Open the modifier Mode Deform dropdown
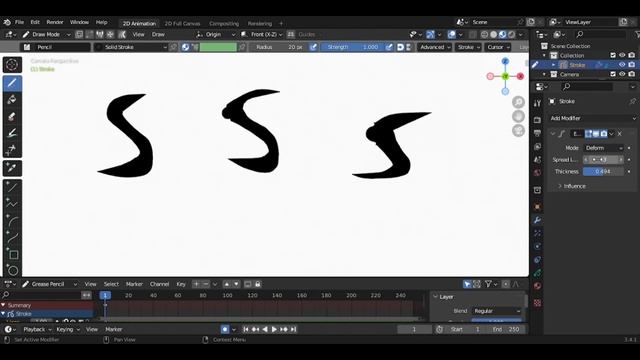This screenshot has height=360, width=640. (x=604, y=148)
